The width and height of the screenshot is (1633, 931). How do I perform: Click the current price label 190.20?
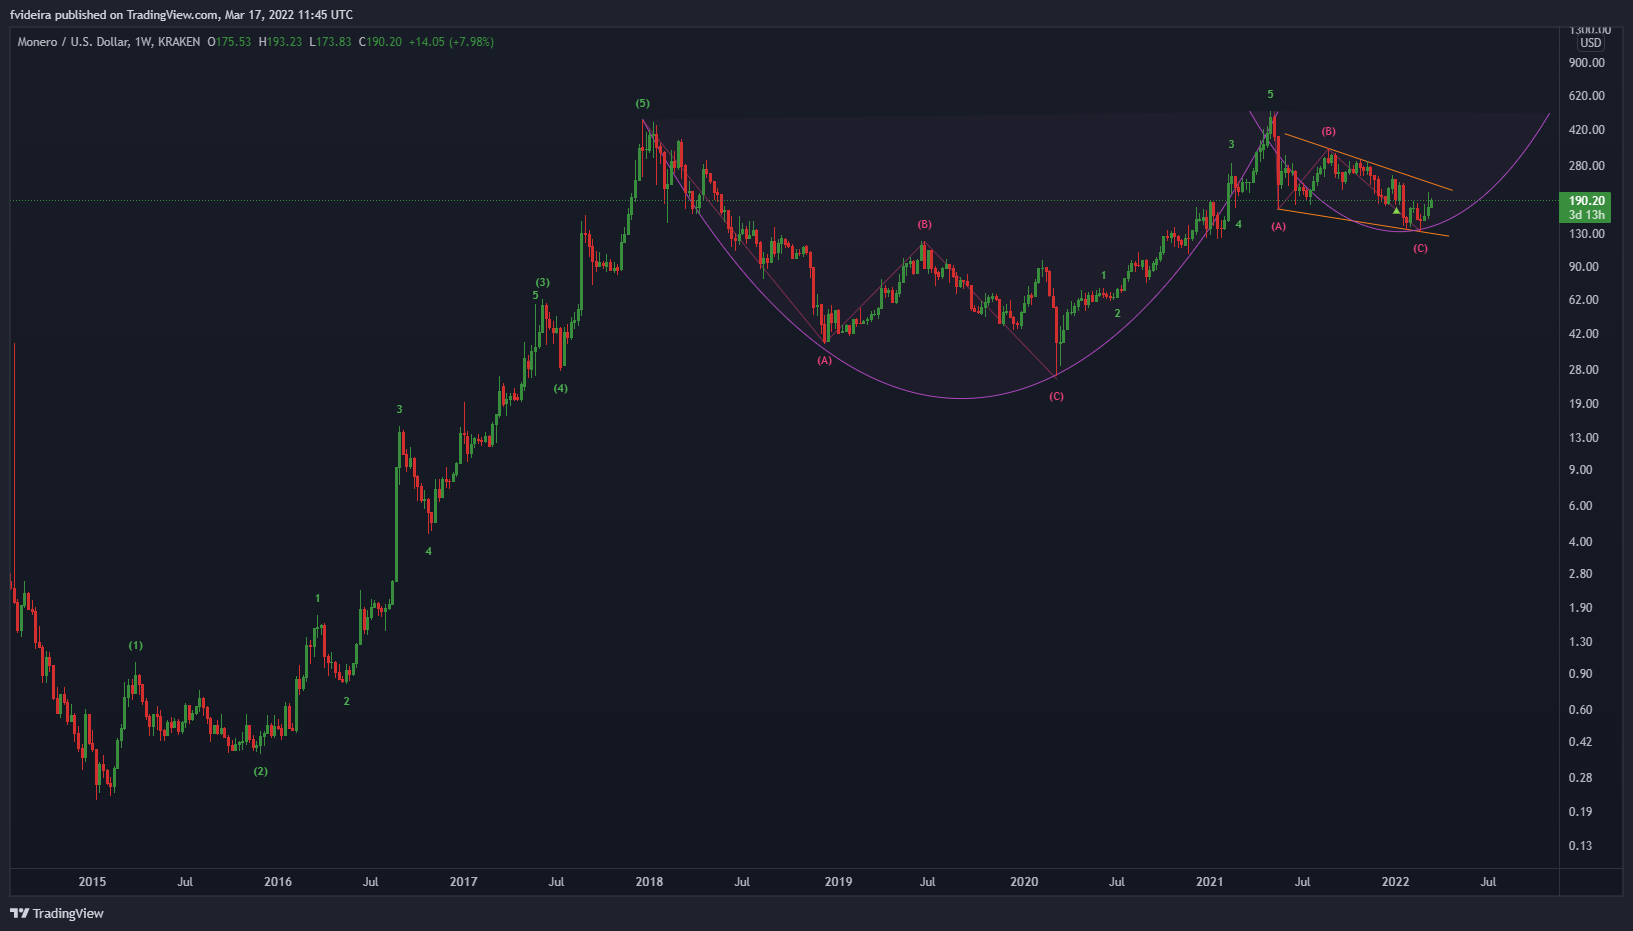[1587, 200]
